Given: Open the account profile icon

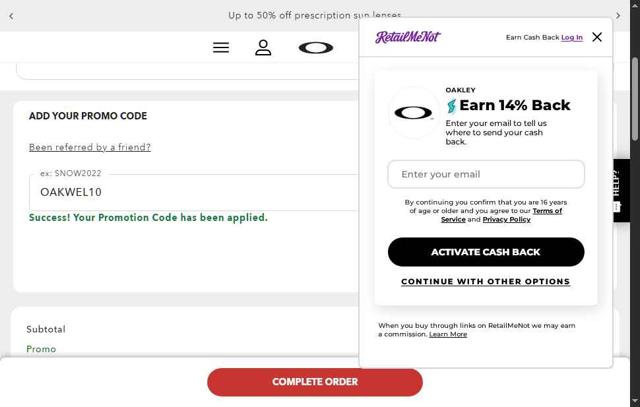Looking at the screenshot, I should pyautogui.click(x=263, y=47).
